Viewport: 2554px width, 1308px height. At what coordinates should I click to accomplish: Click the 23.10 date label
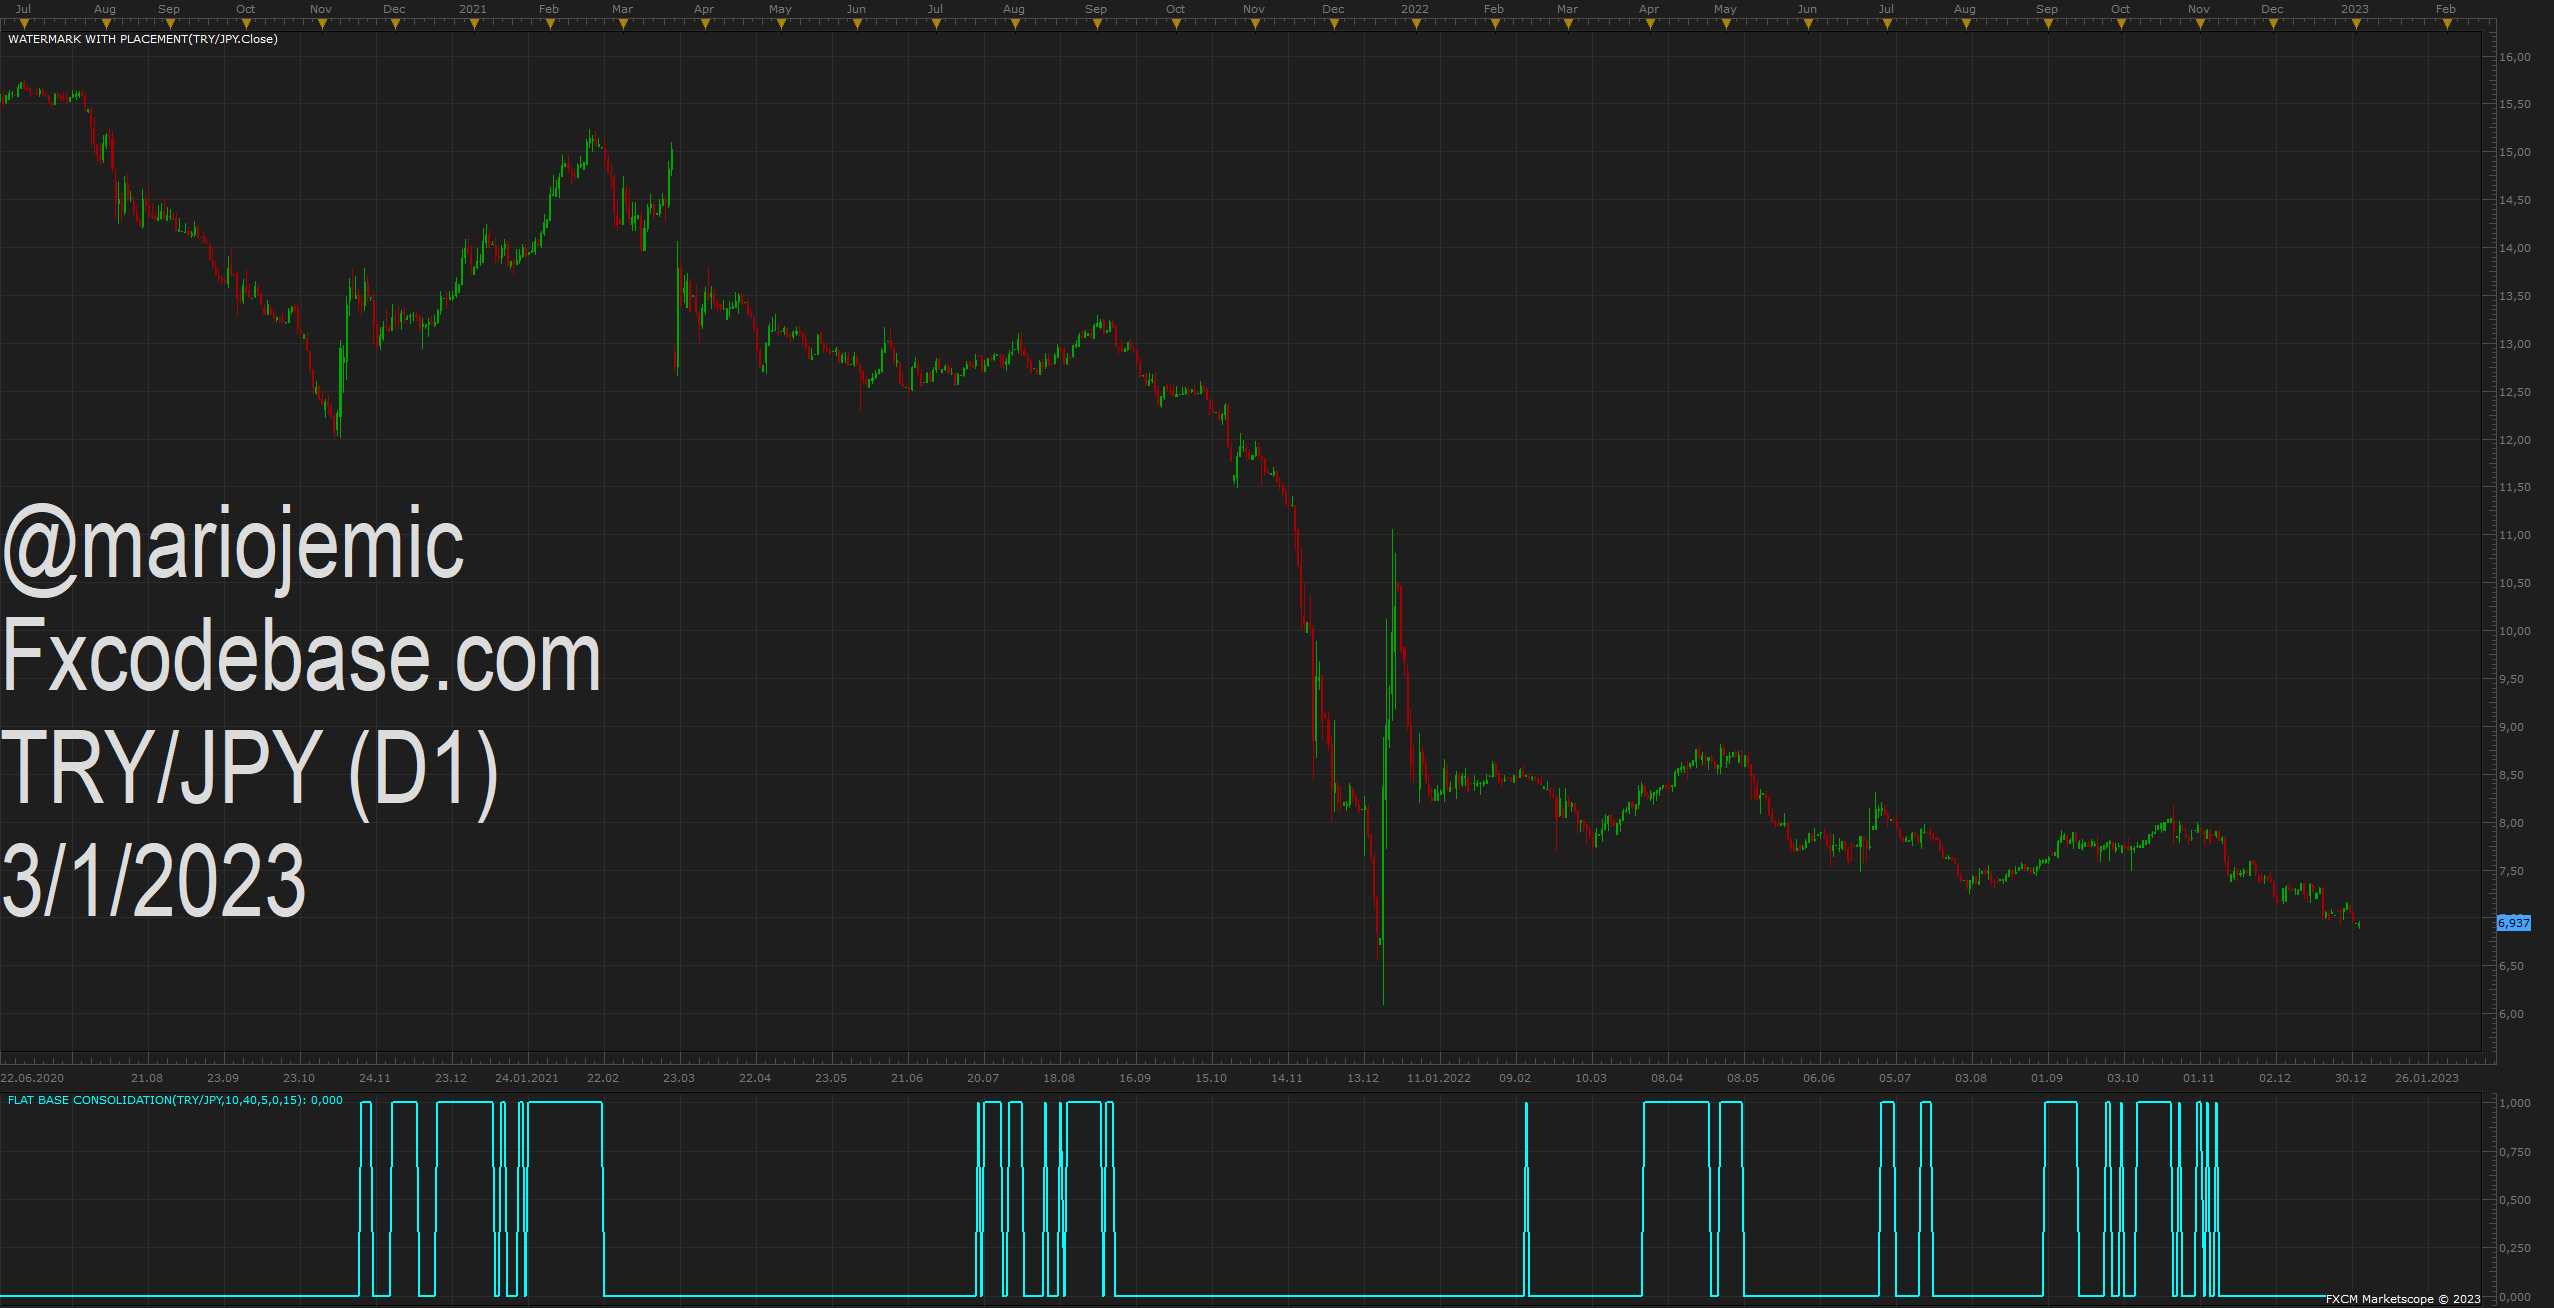[299, 1078]
